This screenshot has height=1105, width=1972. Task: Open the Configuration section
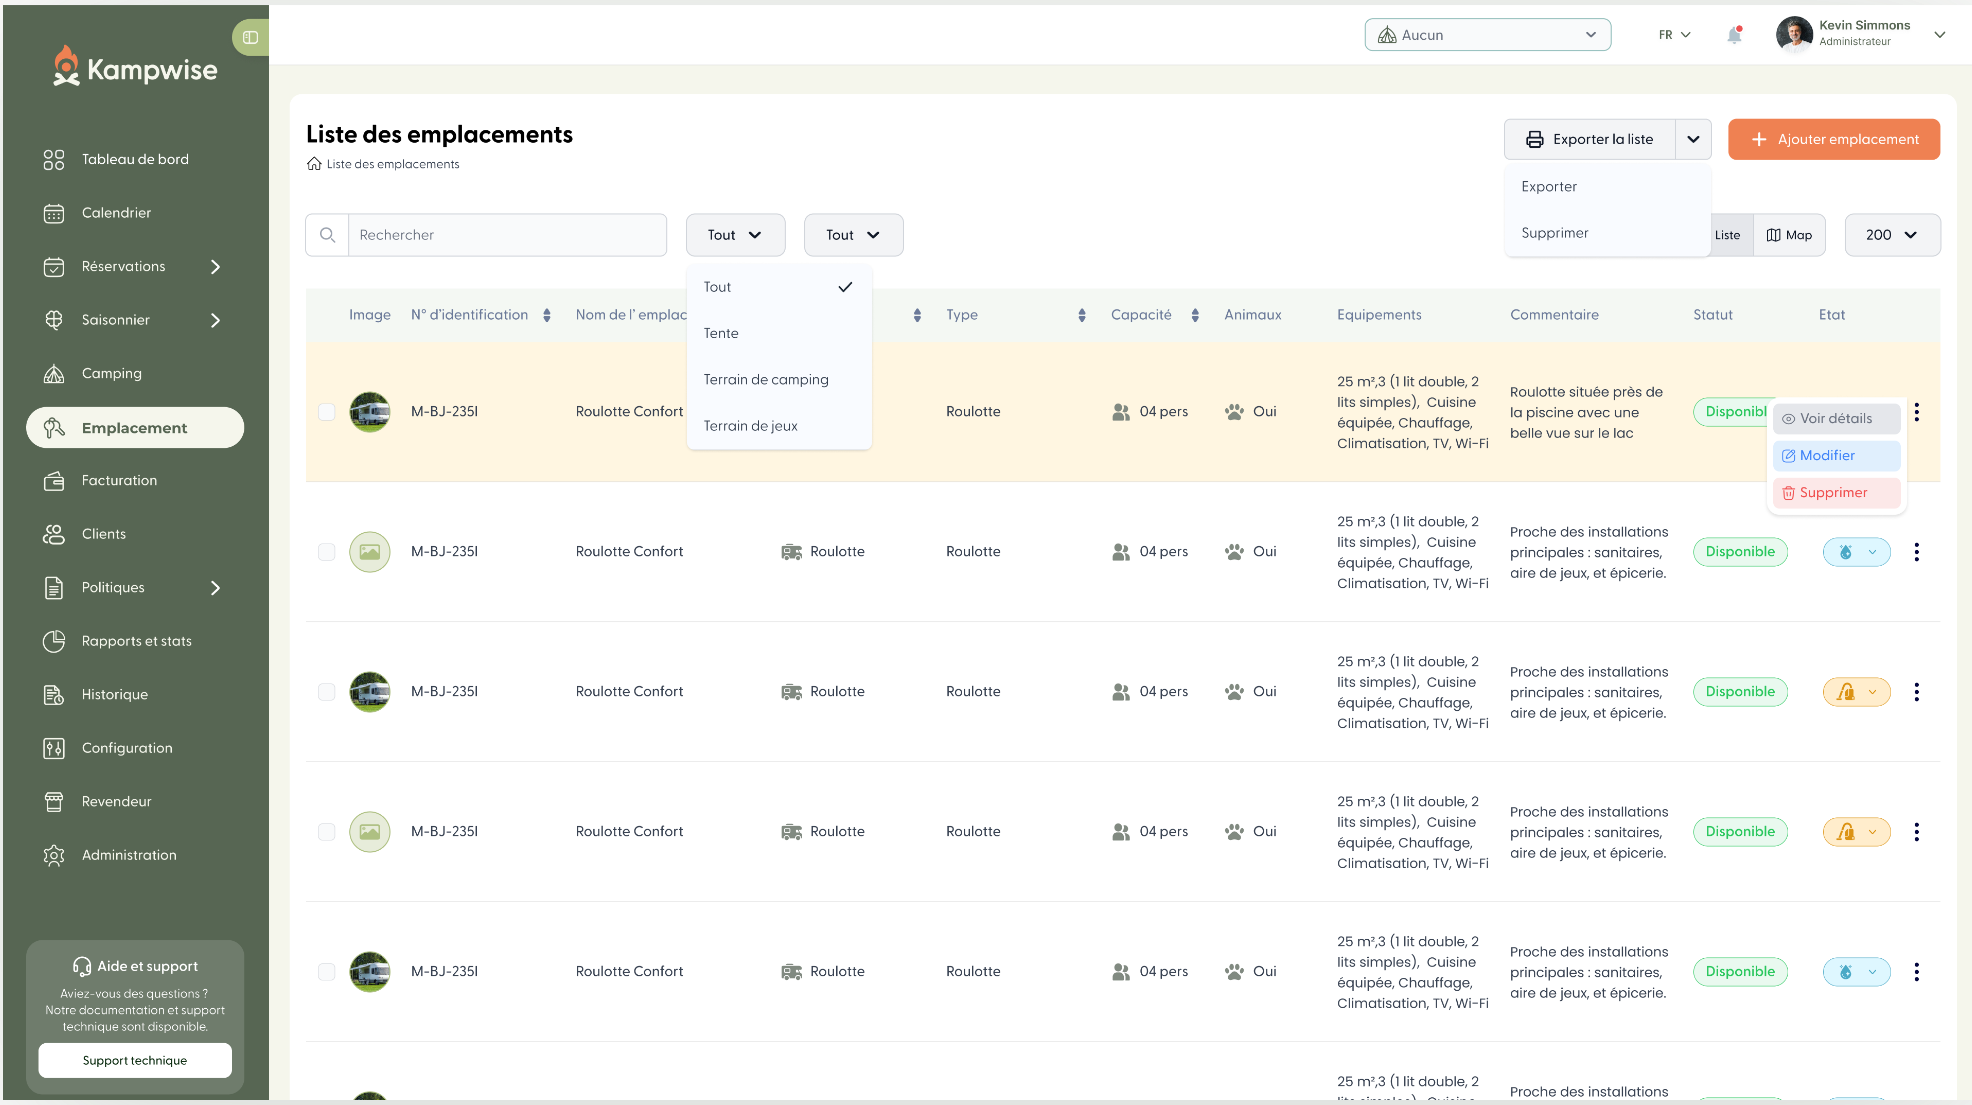tap(127, 748)
